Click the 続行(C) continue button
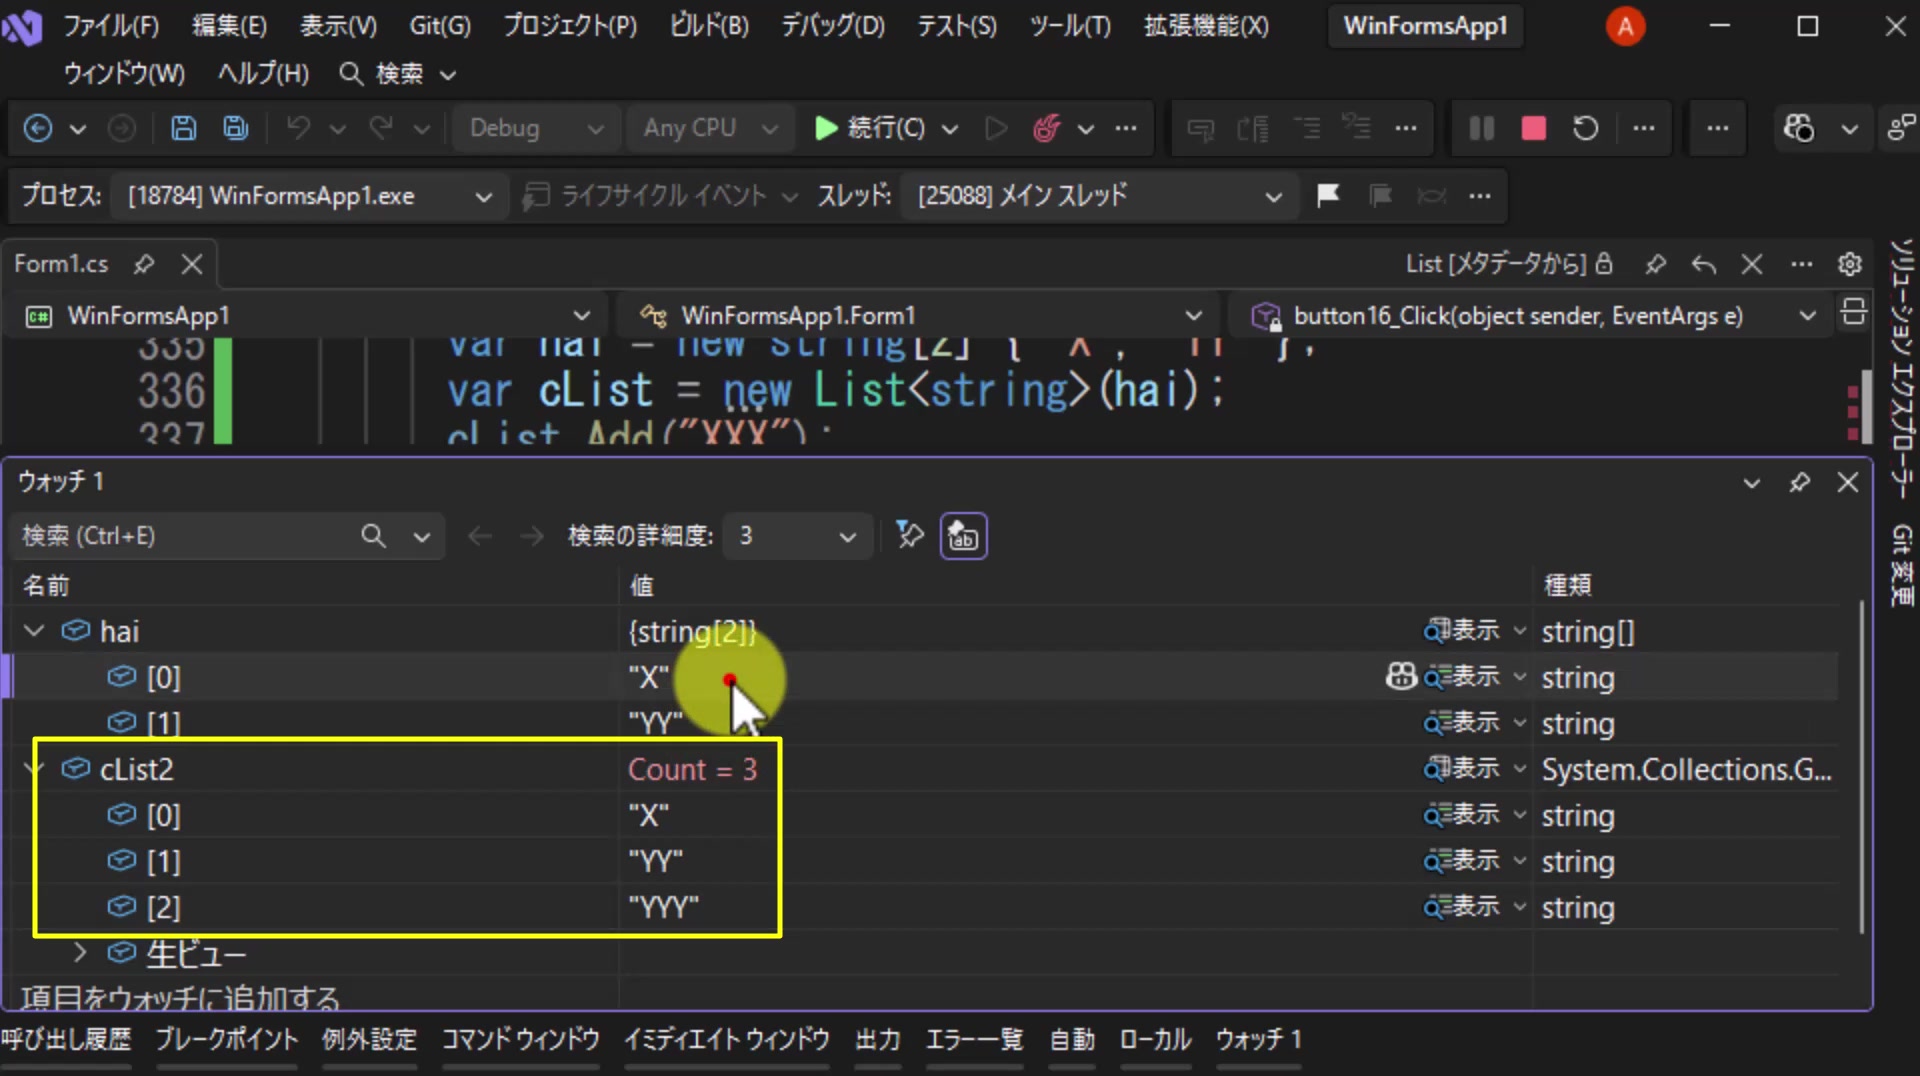The image size is (1920, 1076). [870, 128]
